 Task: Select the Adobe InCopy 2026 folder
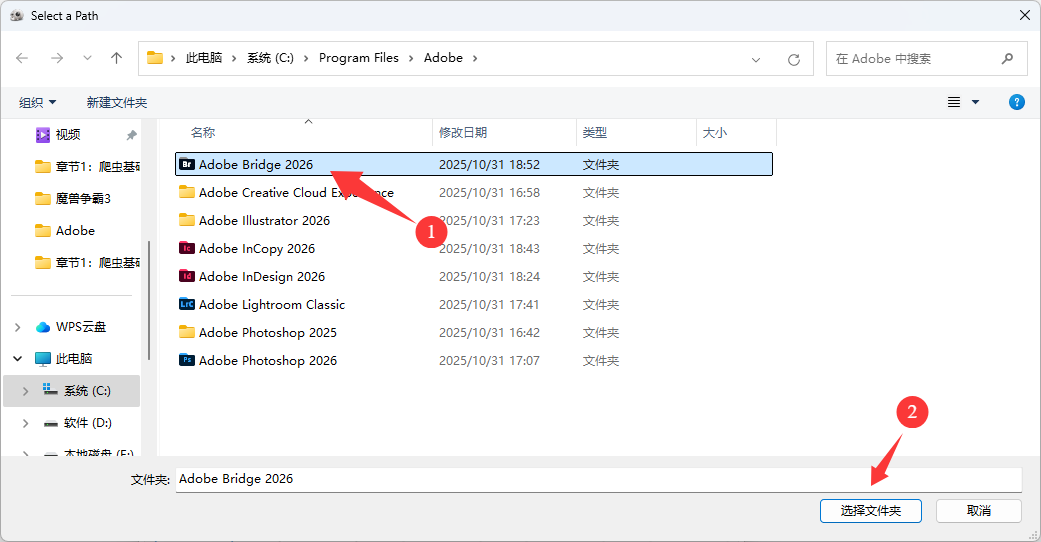(x=474, y=248)
